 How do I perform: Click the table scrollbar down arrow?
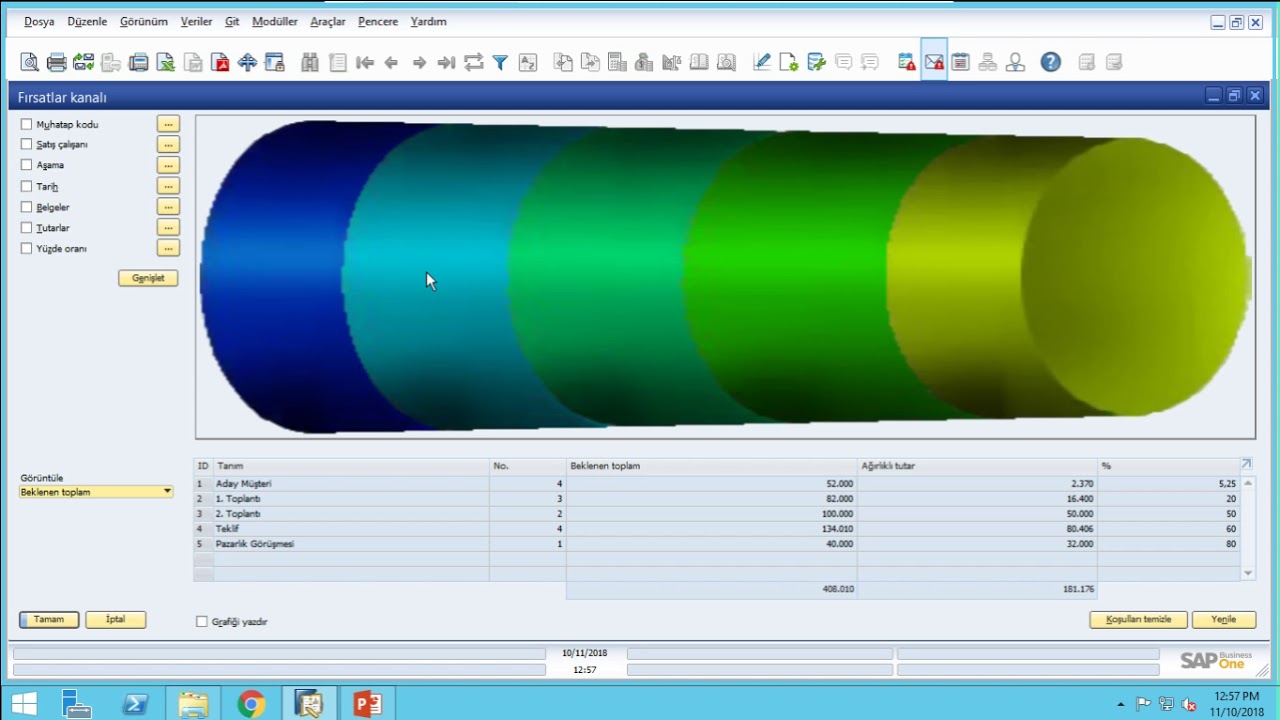1248,573
